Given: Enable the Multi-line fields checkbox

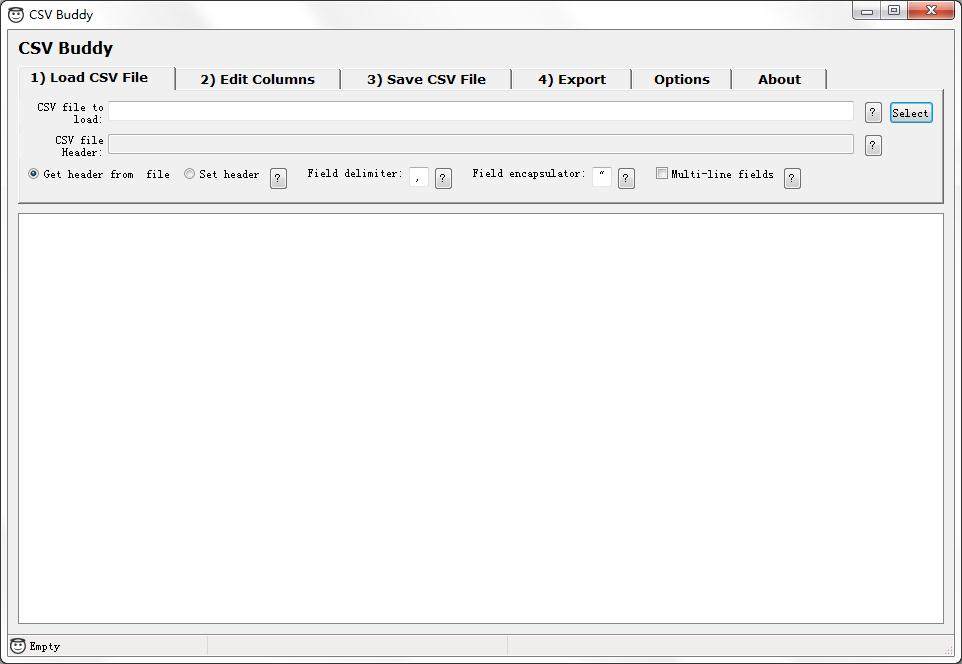Looking at the screenshot, I should (662, 173).
